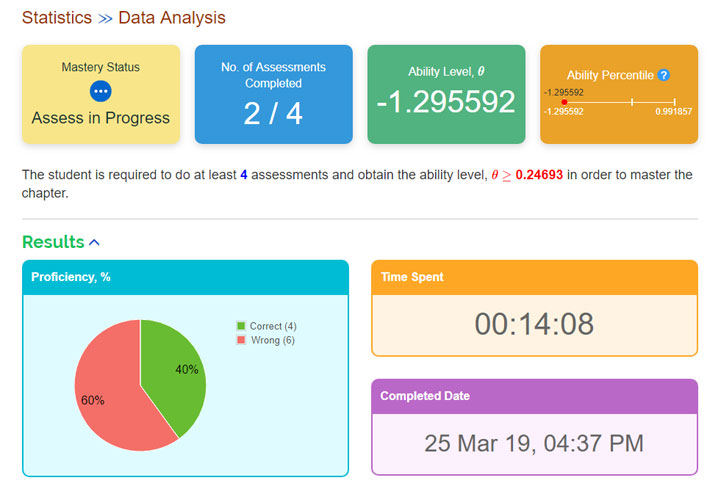Viewport: 720px width, 500px height.
Task: Click the red Wrong (6) legend swatch
Action: click(241, 341)
